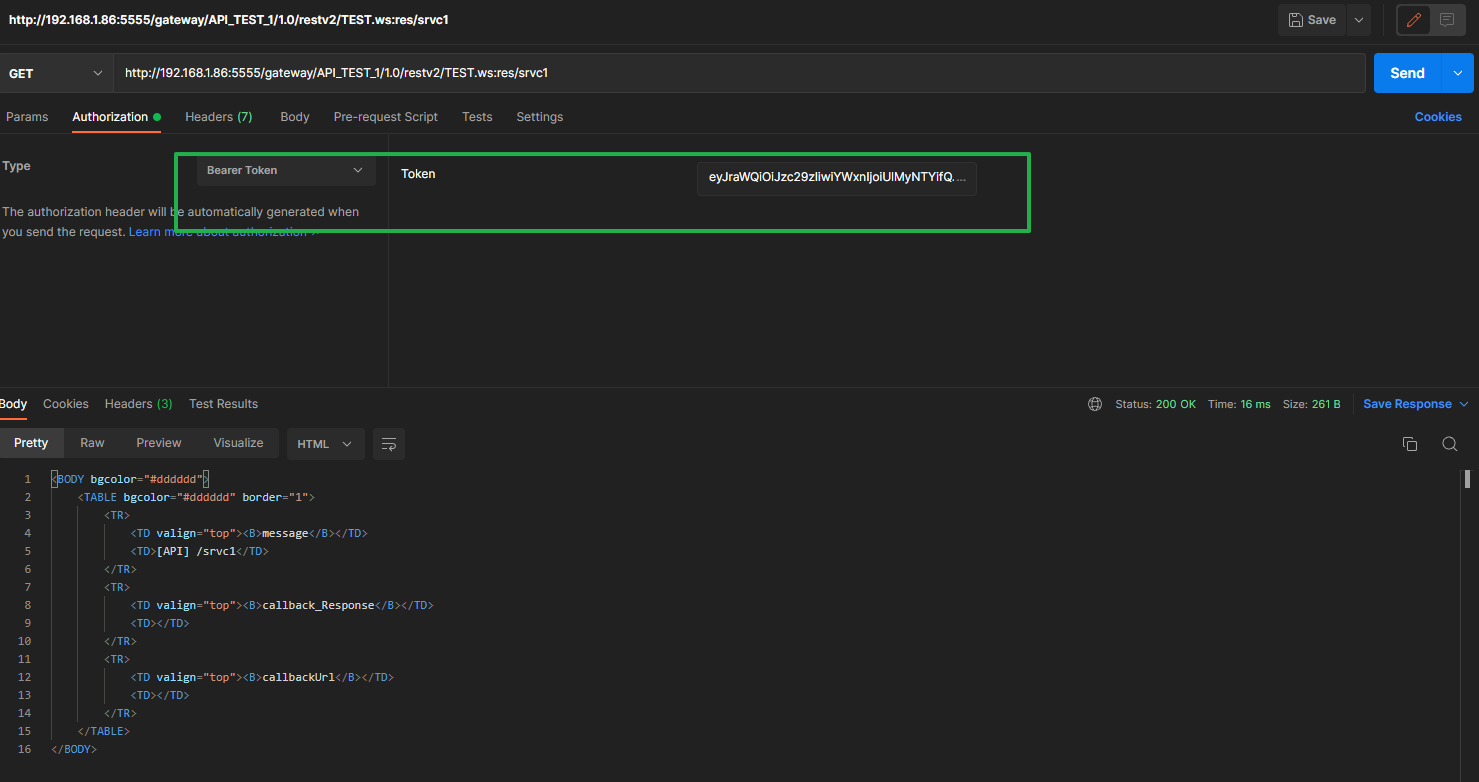Click the Save floppy disk button
The width and height of the screenshot is (1479, 782).
click(x=1312, y=20)
